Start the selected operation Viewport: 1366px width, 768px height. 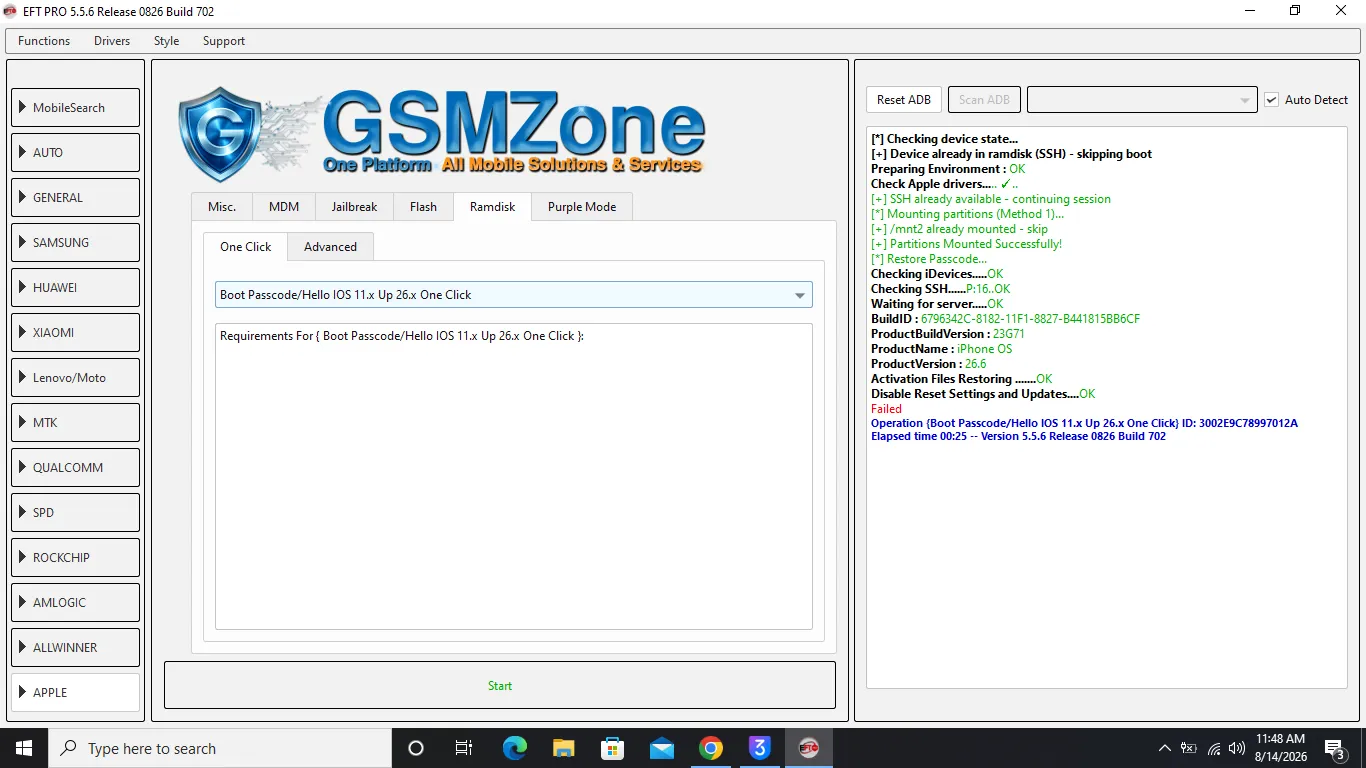(500, 686)
